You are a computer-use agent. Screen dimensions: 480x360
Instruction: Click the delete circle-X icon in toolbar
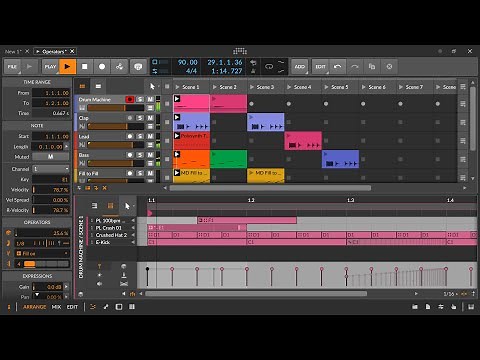pos(389,66)
